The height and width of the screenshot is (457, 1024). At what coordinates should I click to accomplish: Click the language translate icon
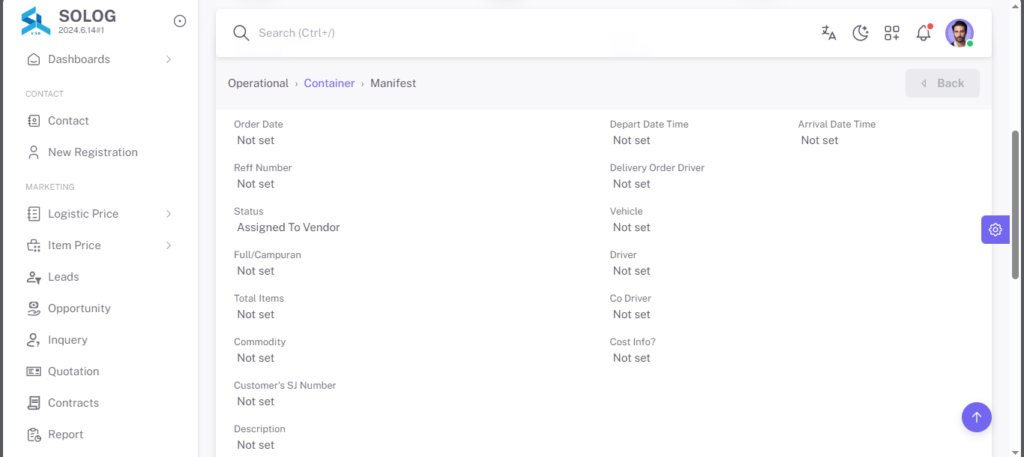pos(829,33)
